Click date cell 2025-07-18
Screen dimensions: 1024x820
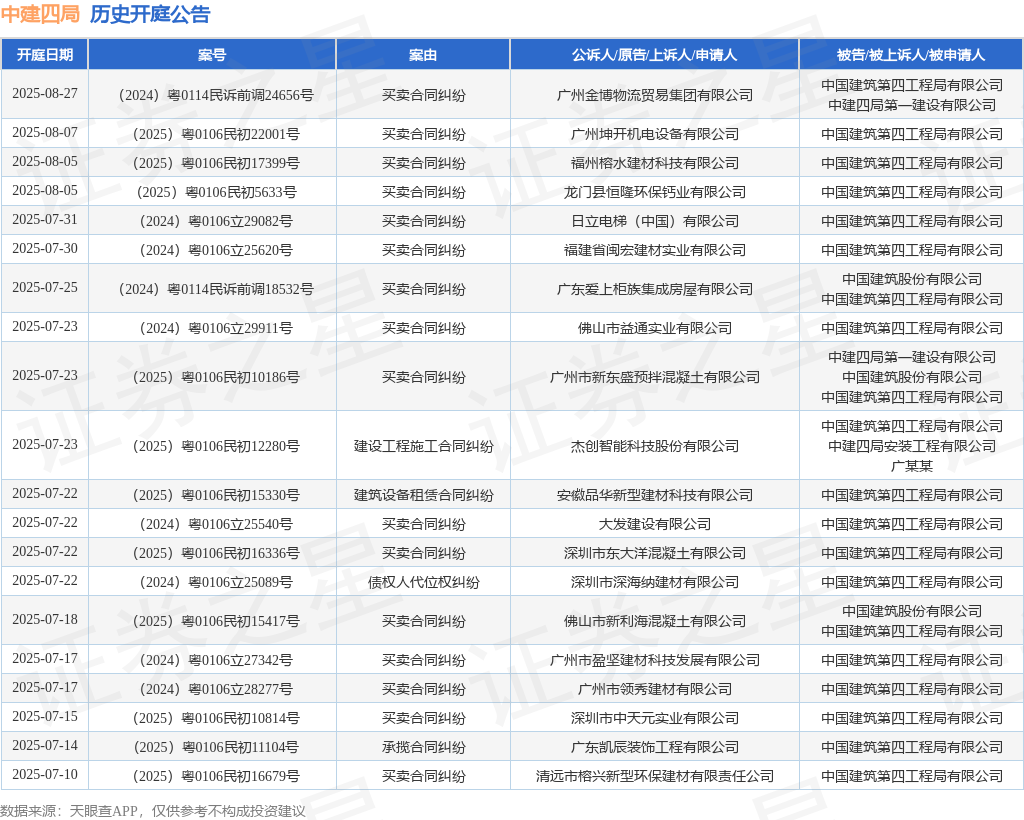pos(44,620)
